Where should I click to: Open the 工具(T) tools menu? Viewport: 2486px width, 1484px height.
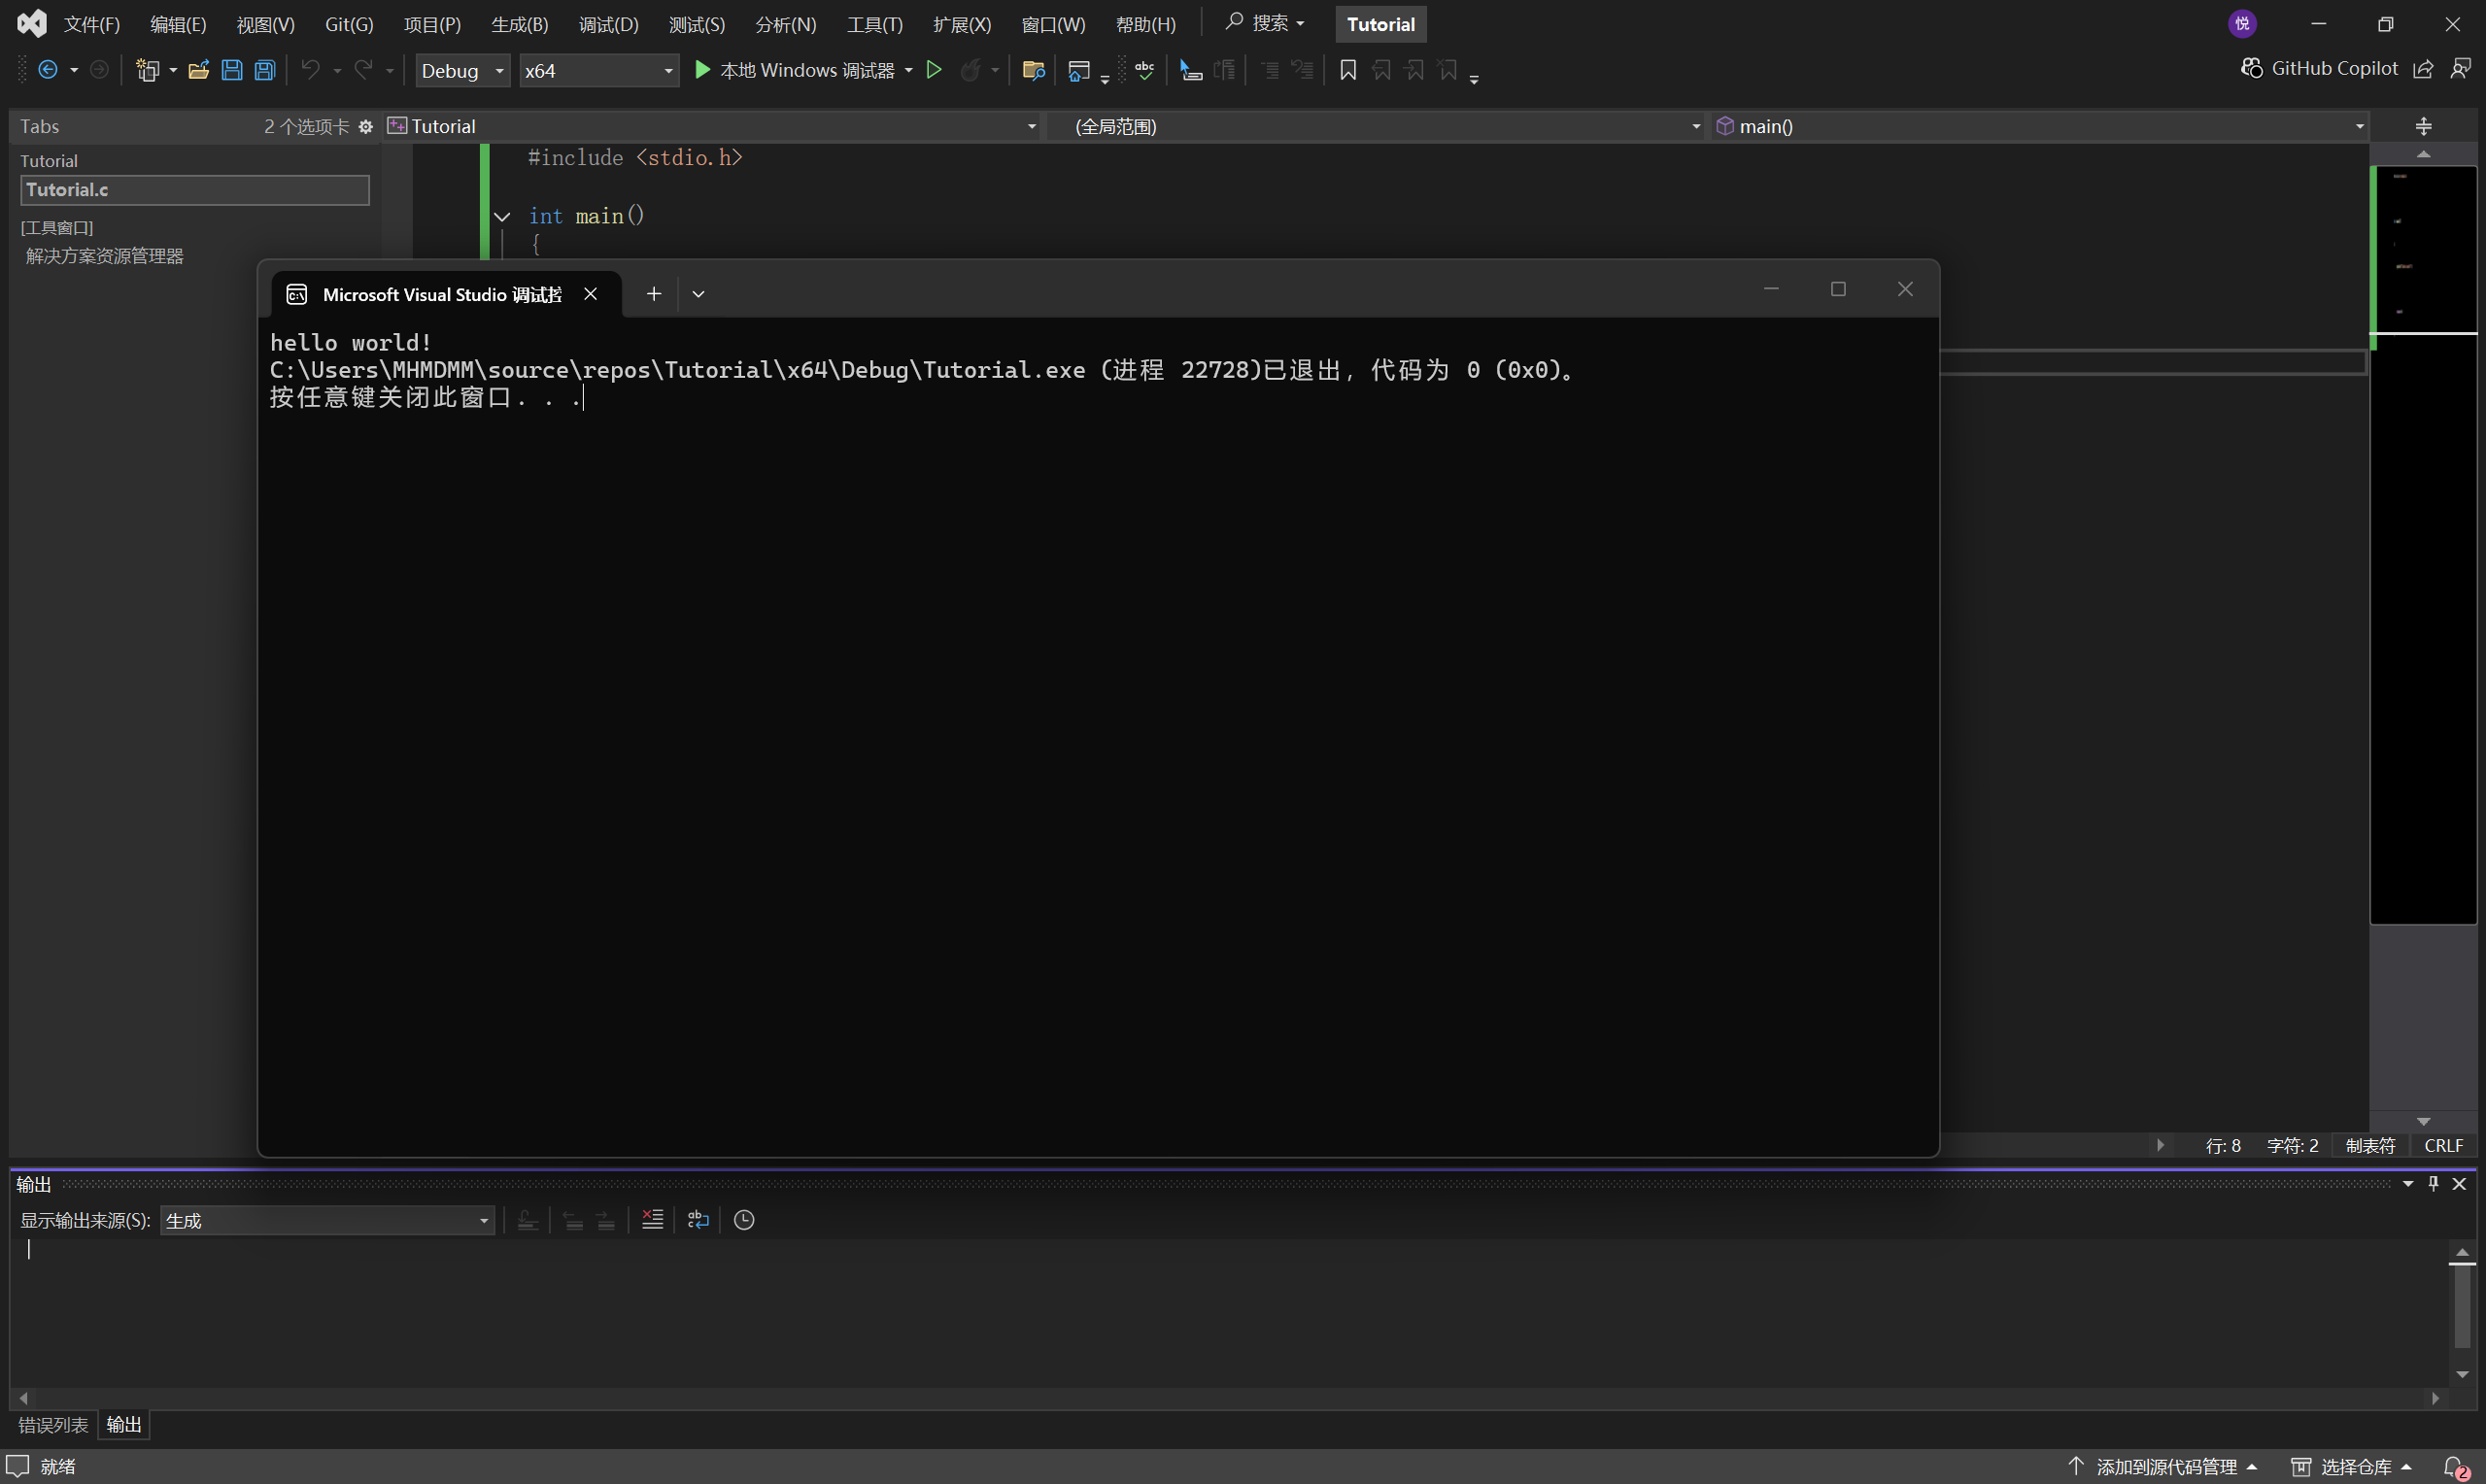click(x=874, y=24)
